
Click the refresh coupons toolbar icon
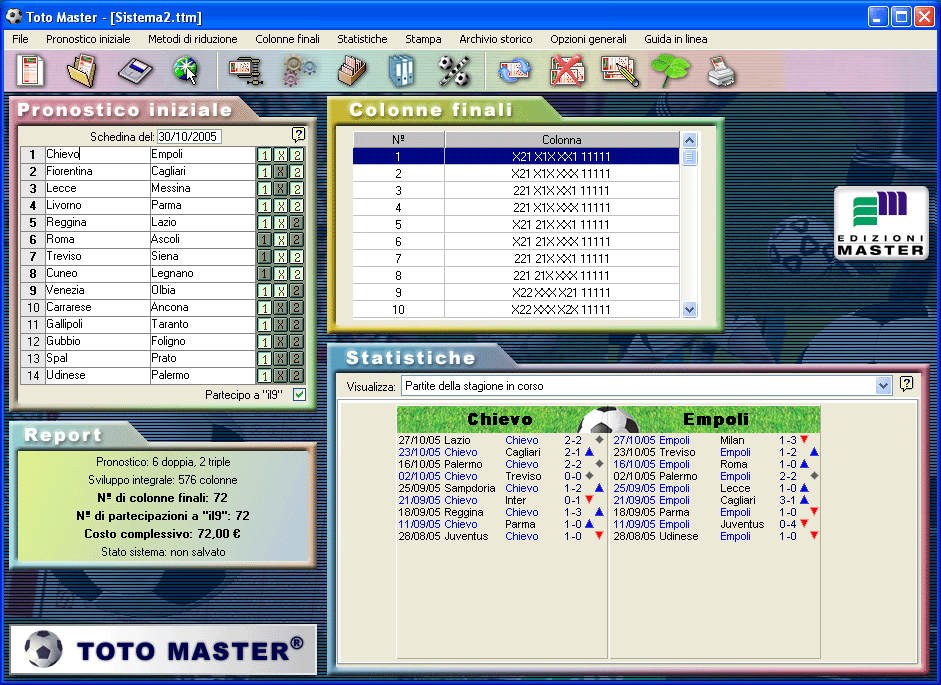(x=514, y=71)
